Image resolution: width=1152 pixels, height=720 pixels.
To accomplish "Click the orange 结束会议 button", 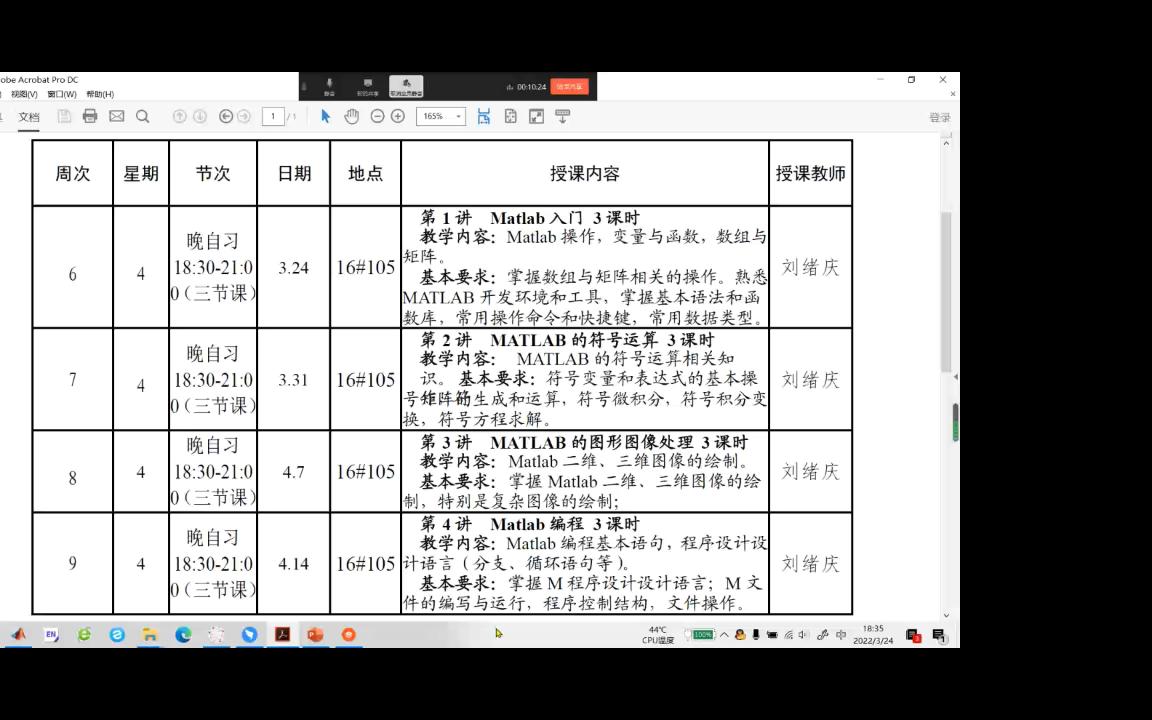I will point(569,86).
